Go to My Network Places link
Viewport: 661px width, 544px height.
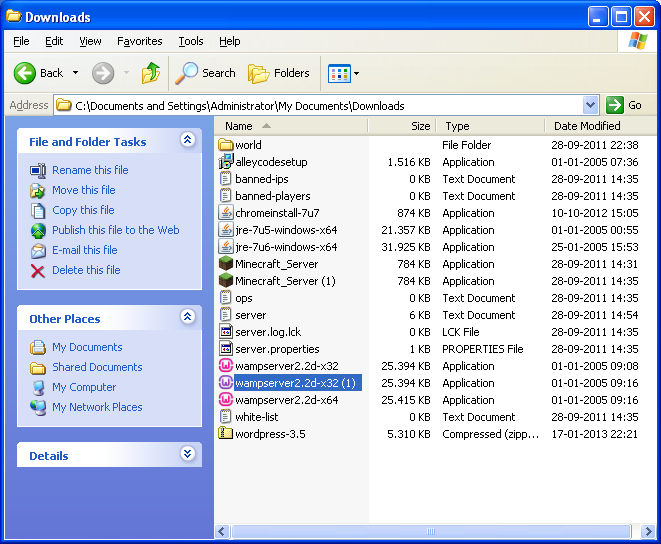97,407
